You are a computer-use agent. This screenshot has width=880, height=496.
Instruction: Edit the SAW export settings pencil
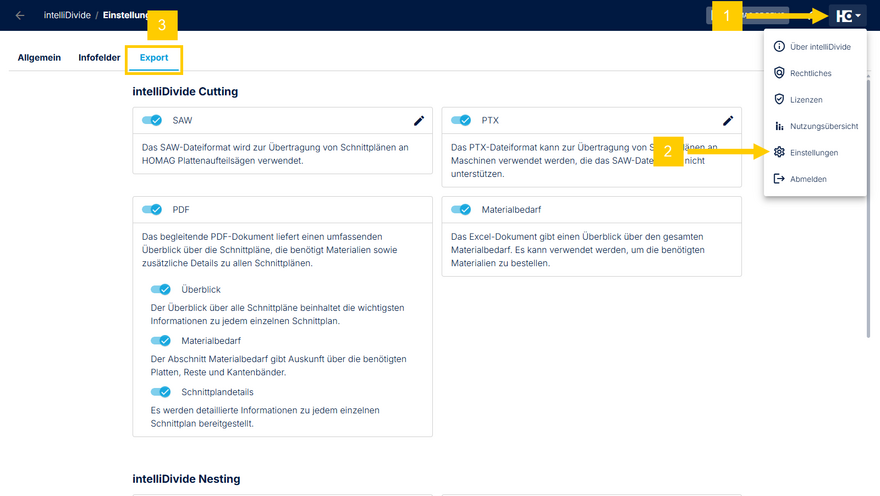(419, 121)
